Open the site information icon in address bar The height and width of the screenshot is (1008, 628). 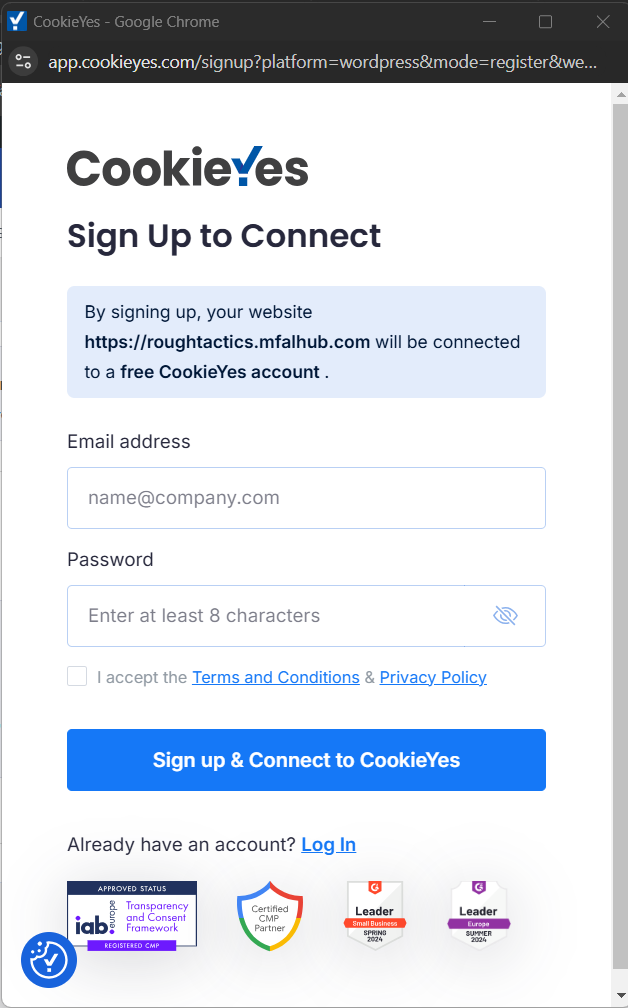tap(24, 62)
